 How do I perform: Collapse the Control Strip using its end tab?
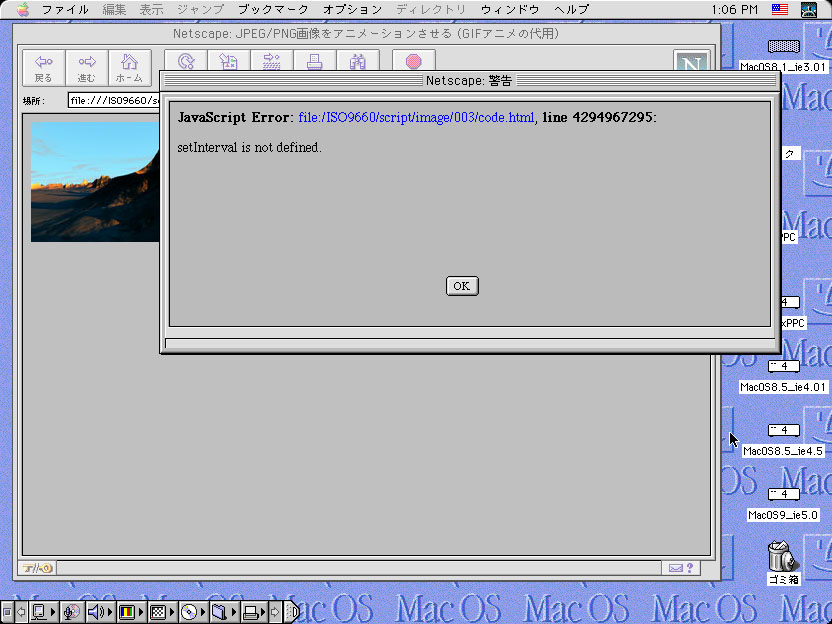[292, 612]
